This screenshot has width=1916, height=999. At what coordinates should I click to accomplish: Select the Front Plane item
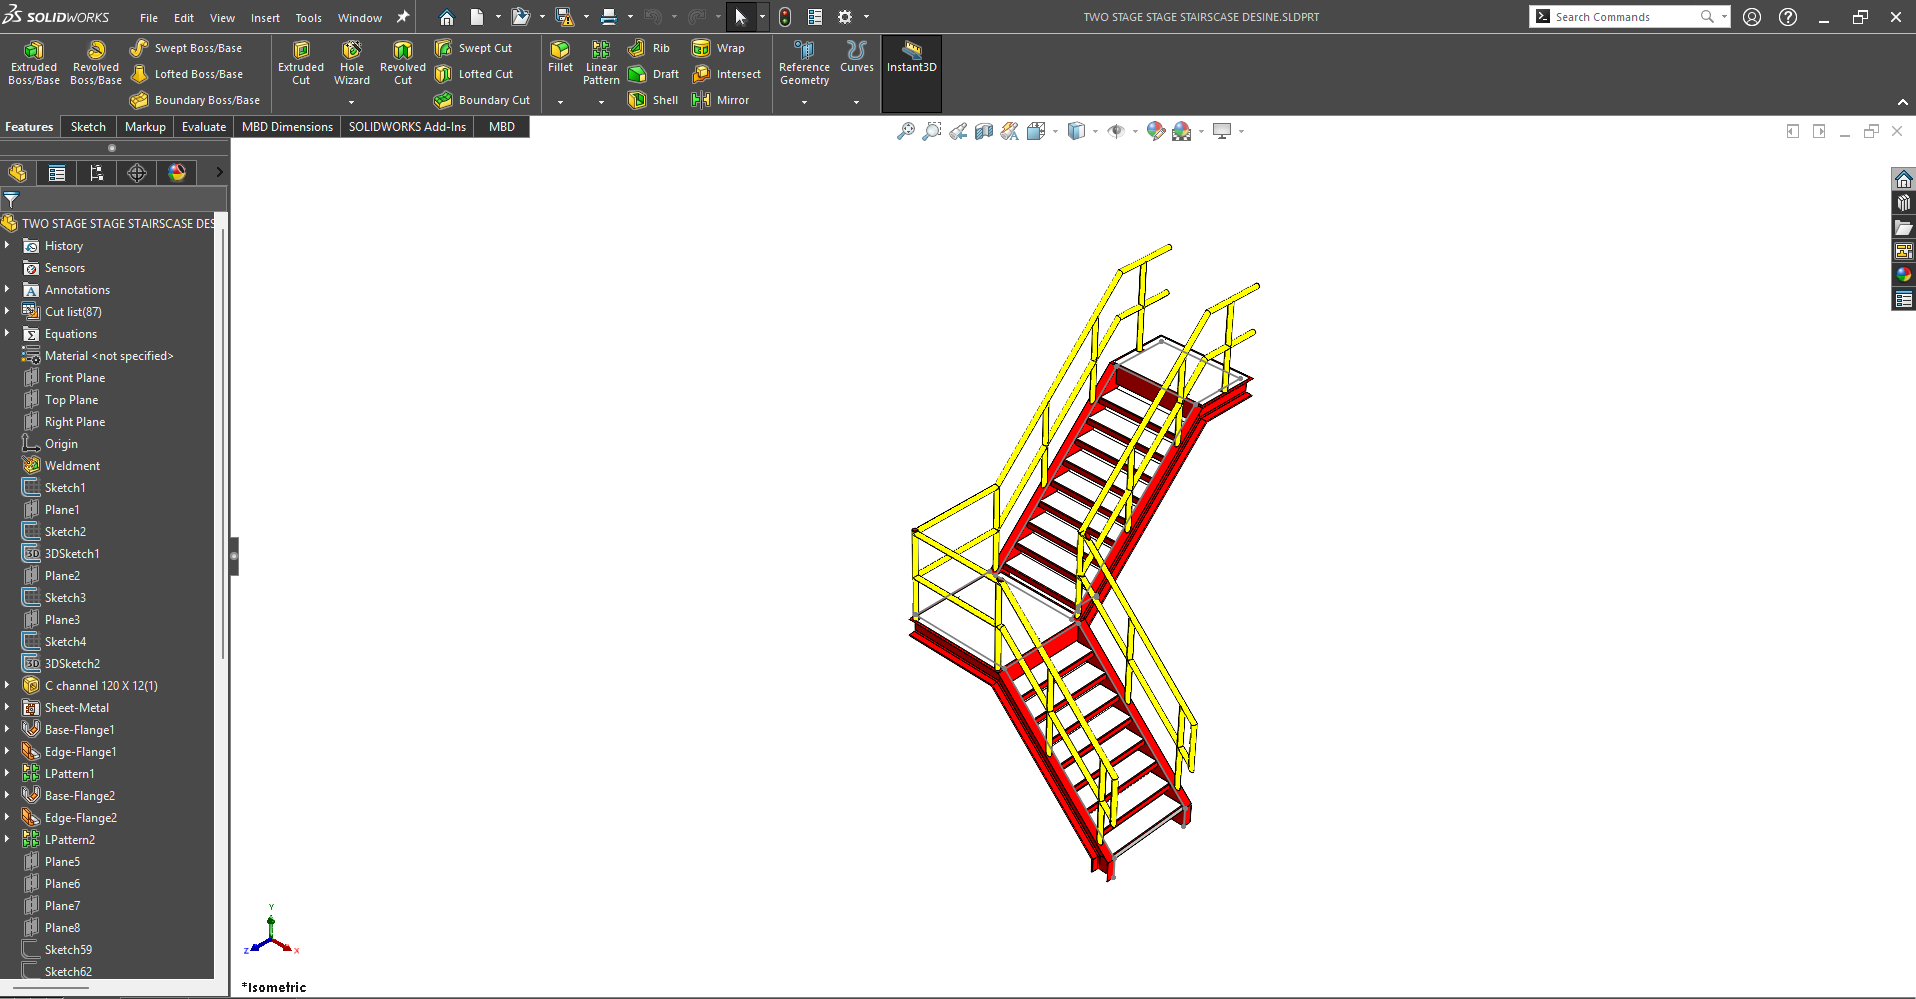(65, 378)
